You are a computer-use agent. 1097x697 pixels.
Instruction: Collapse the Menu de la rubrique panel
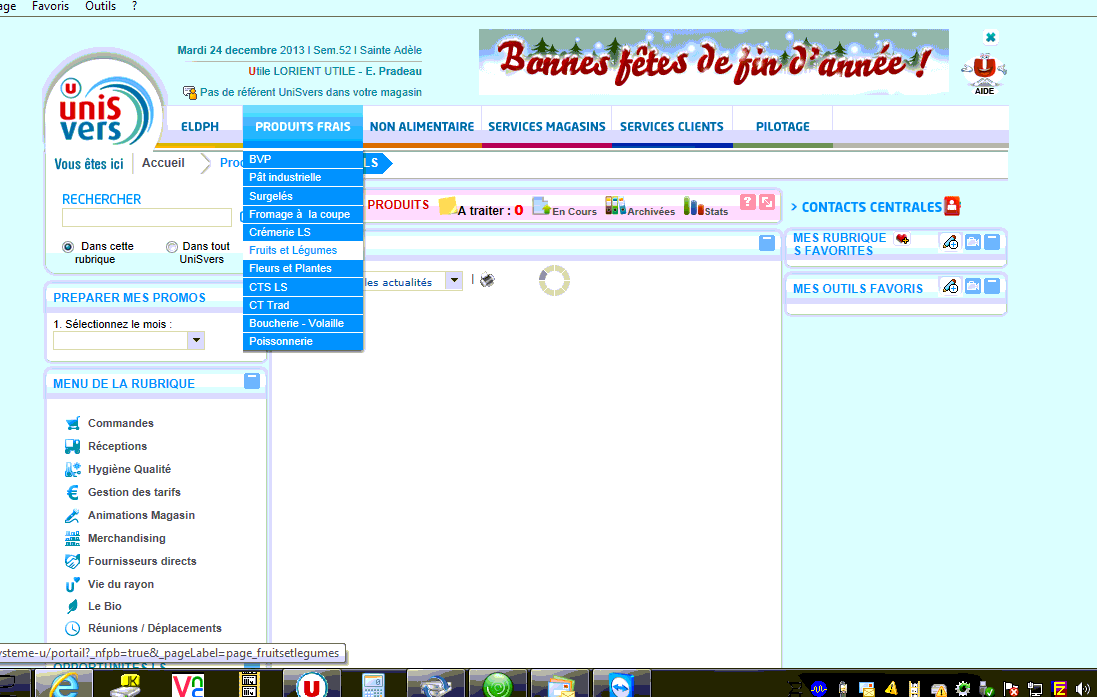(x=252, y=381)
